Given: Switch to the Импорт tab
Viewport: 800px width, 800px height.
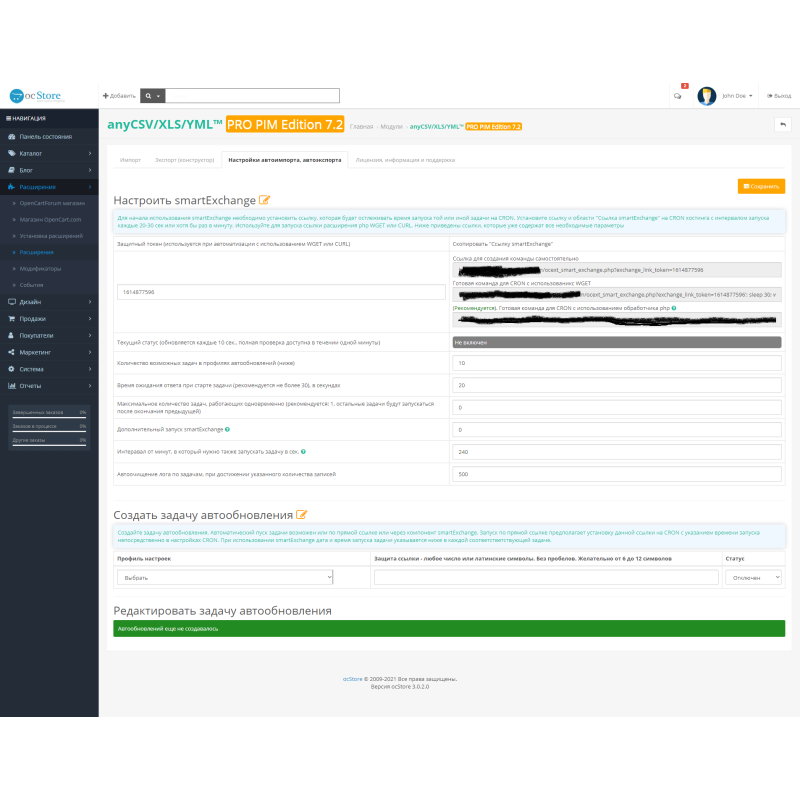Looking at the screenshot, I should pos(131,159).
